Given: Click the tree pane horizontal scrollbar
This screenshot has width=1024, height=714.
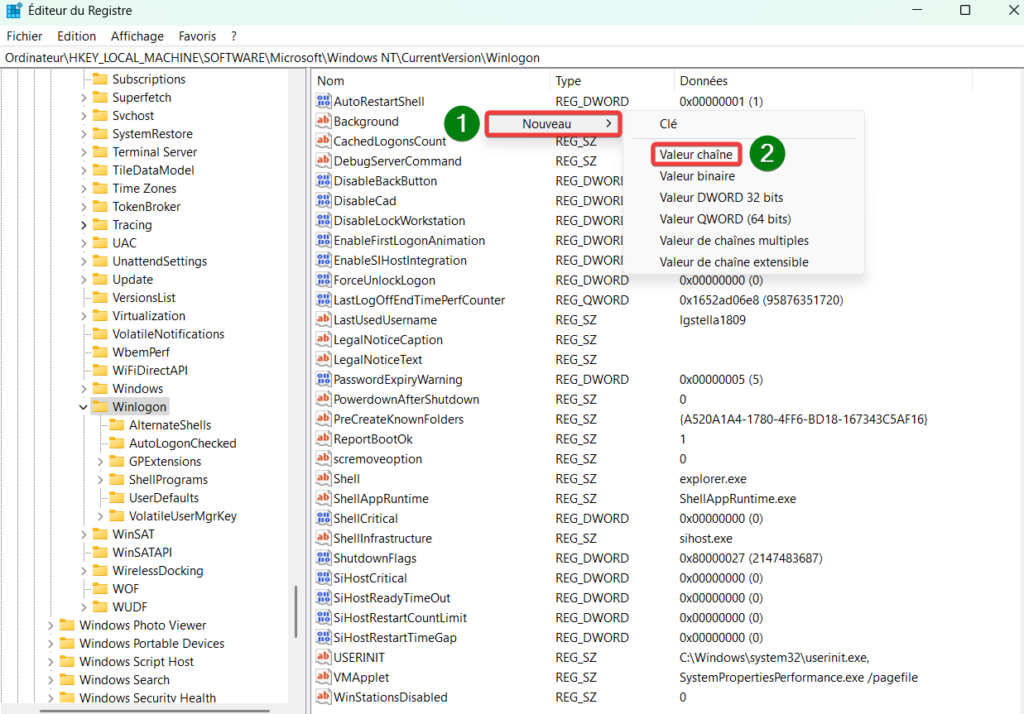Looking at the screenshot, I should tap(155, 711).
